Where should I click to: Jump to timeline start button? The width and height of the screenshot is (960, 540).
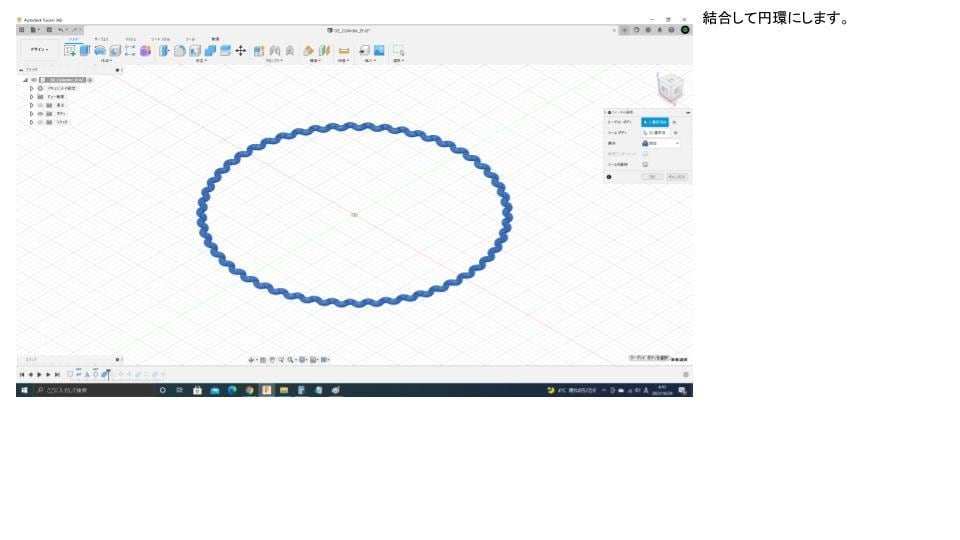pyautogui.click(x=22, y=375)
